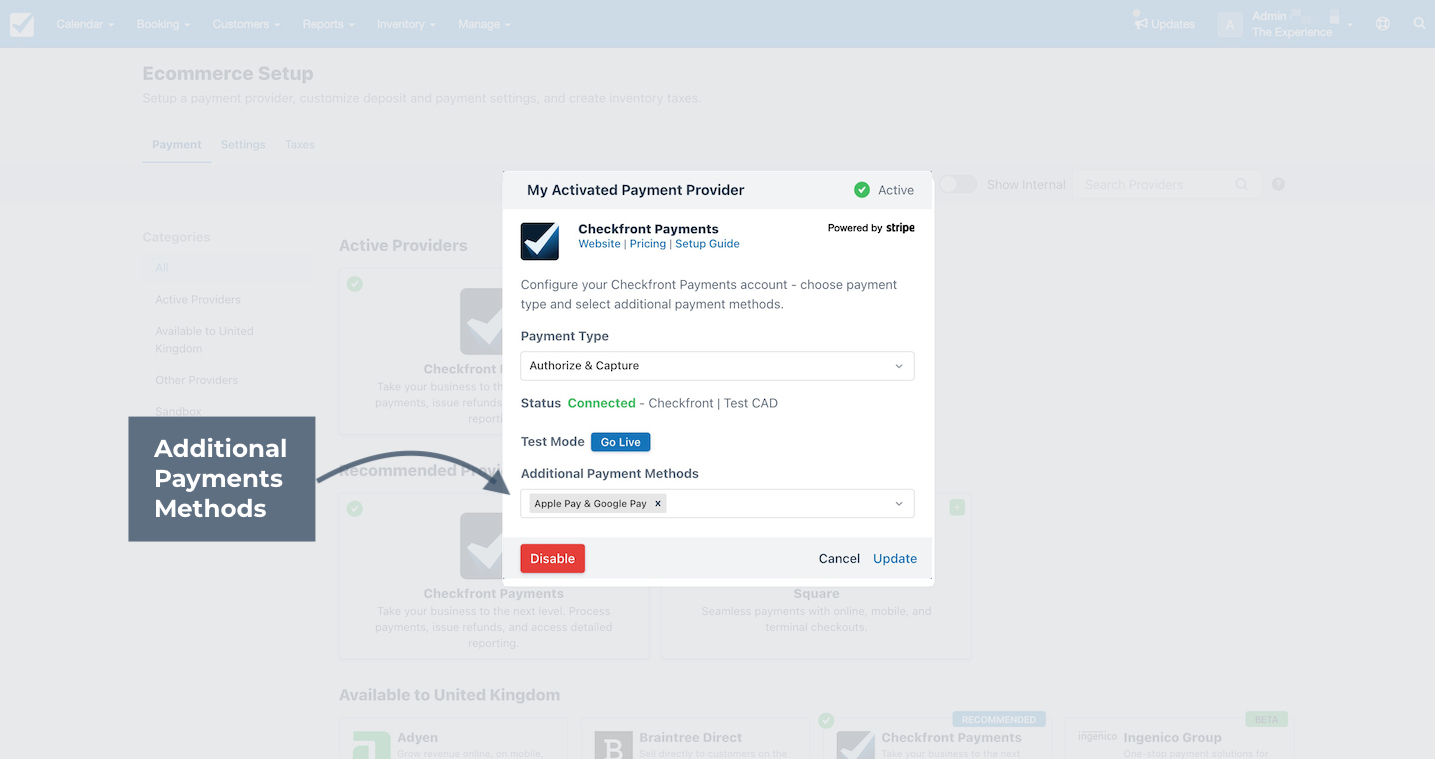Click the Braintree Direct logo
This screenshot has width=1435, height=759.
pos(613,746)
